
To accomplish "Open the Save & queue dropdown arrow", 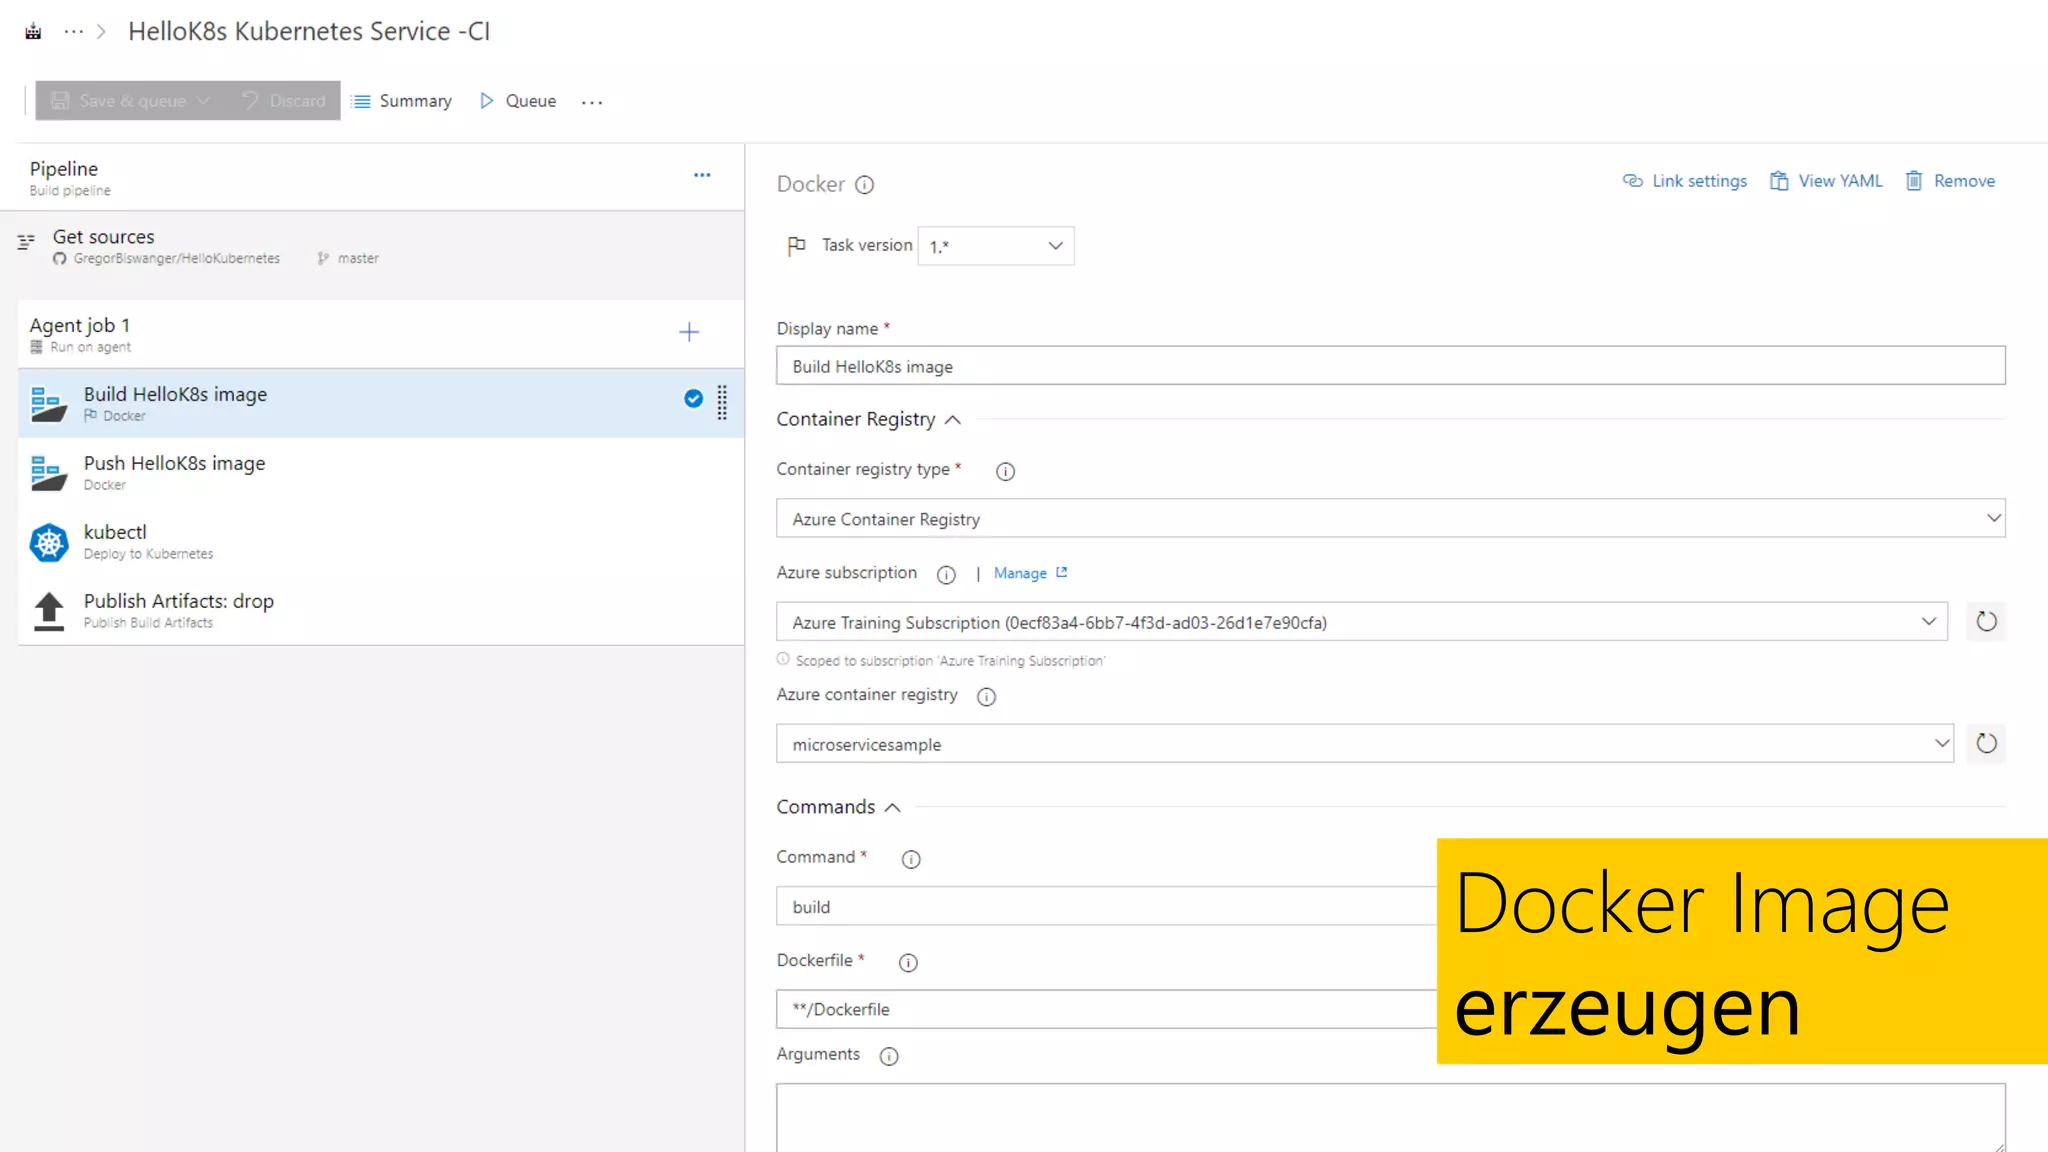I will (204, 101).
